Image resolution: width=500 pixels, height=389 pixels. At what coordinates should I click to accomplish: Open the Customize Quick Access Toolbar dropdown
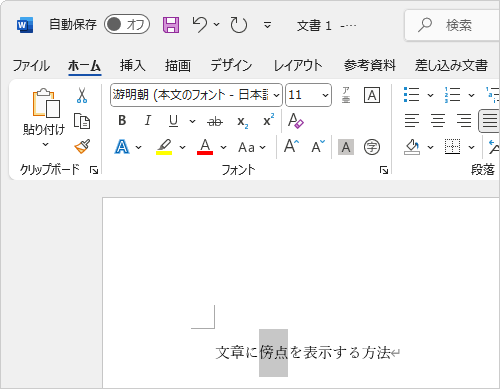pos(267,25)
